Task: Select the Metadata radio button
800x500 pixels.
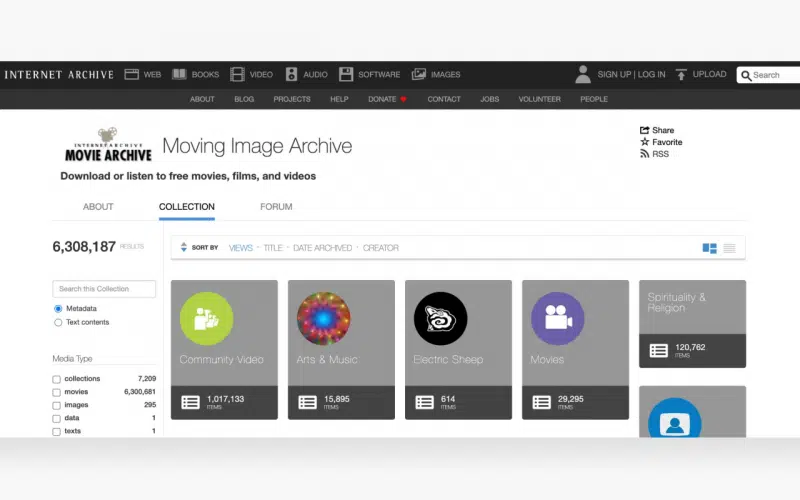Action: tap(58, 309)
